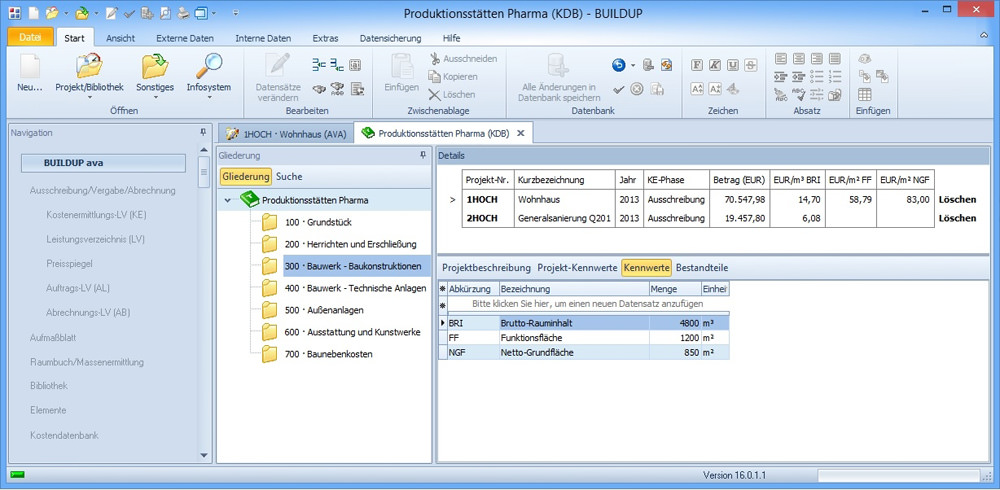Switch to the Ansicht ribbon tab

121,38
